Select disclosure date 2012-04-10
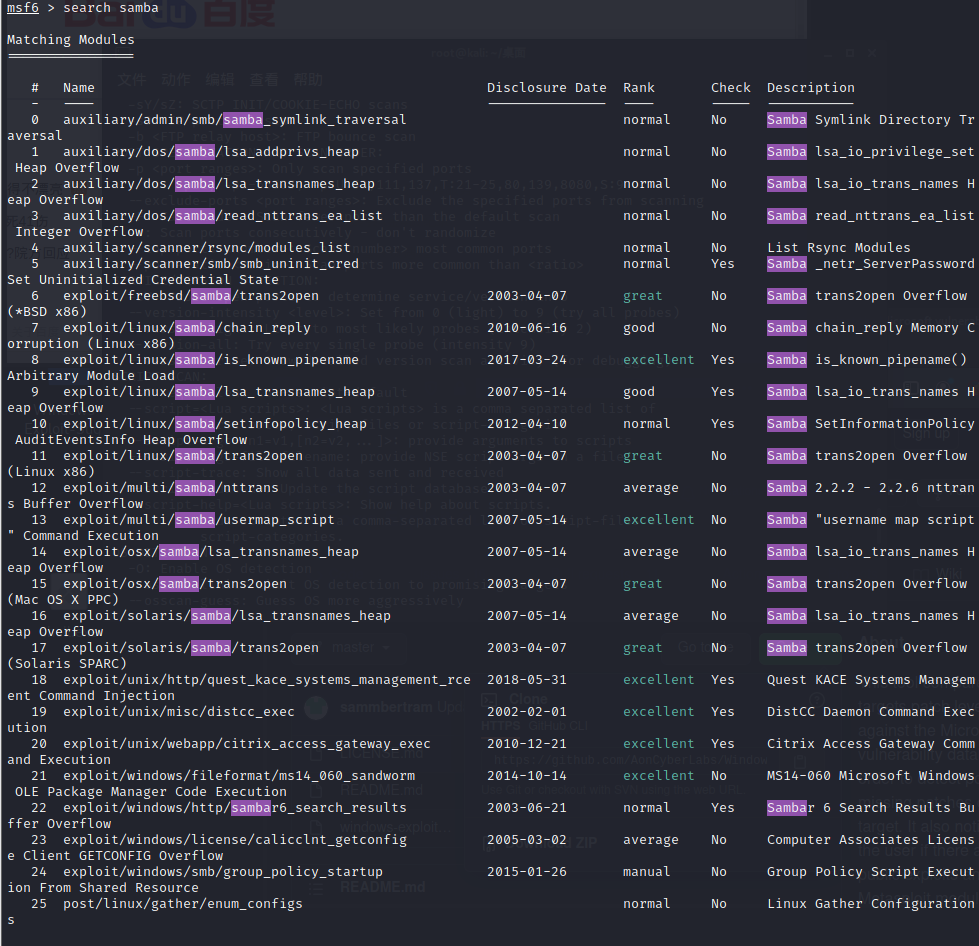The width and height of the screenshot is (979, 946). [x=527, y=424]
